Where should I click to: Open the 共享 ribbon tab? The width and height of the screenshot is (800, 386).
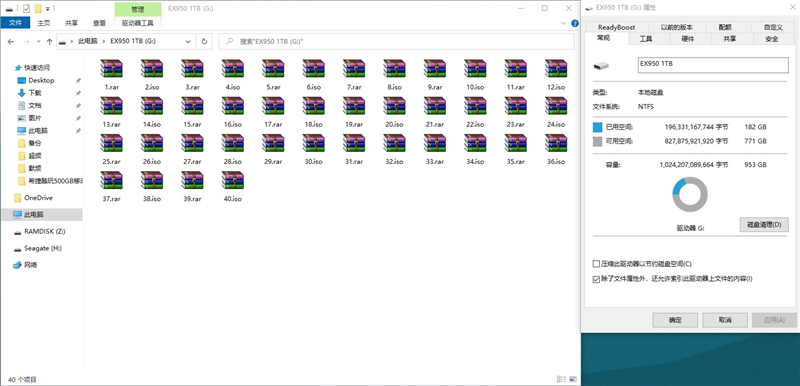(71, 23)
